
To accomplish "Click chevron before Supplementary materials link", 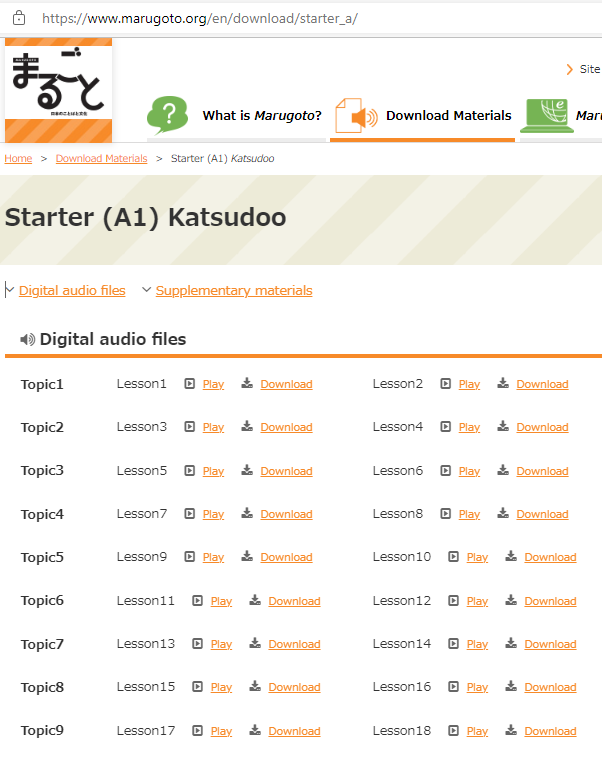I will (146, 289).
